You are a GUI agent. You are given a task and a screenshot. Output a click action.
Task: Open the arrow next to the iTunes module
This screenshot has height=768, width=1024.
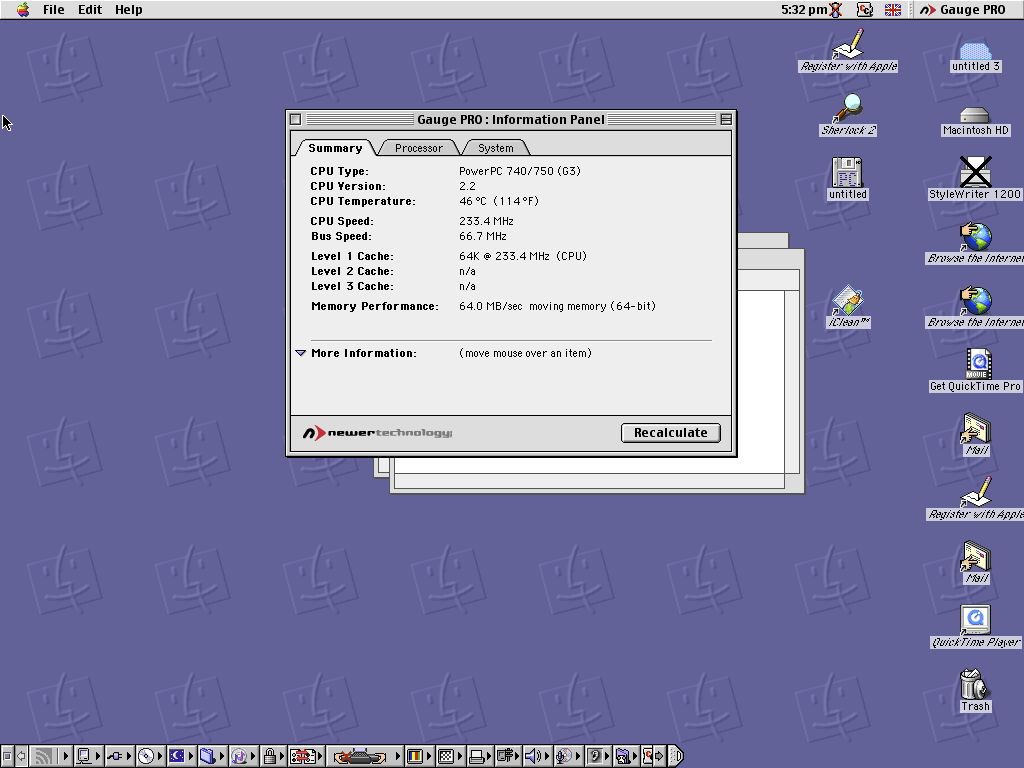[x=253, y=756]
